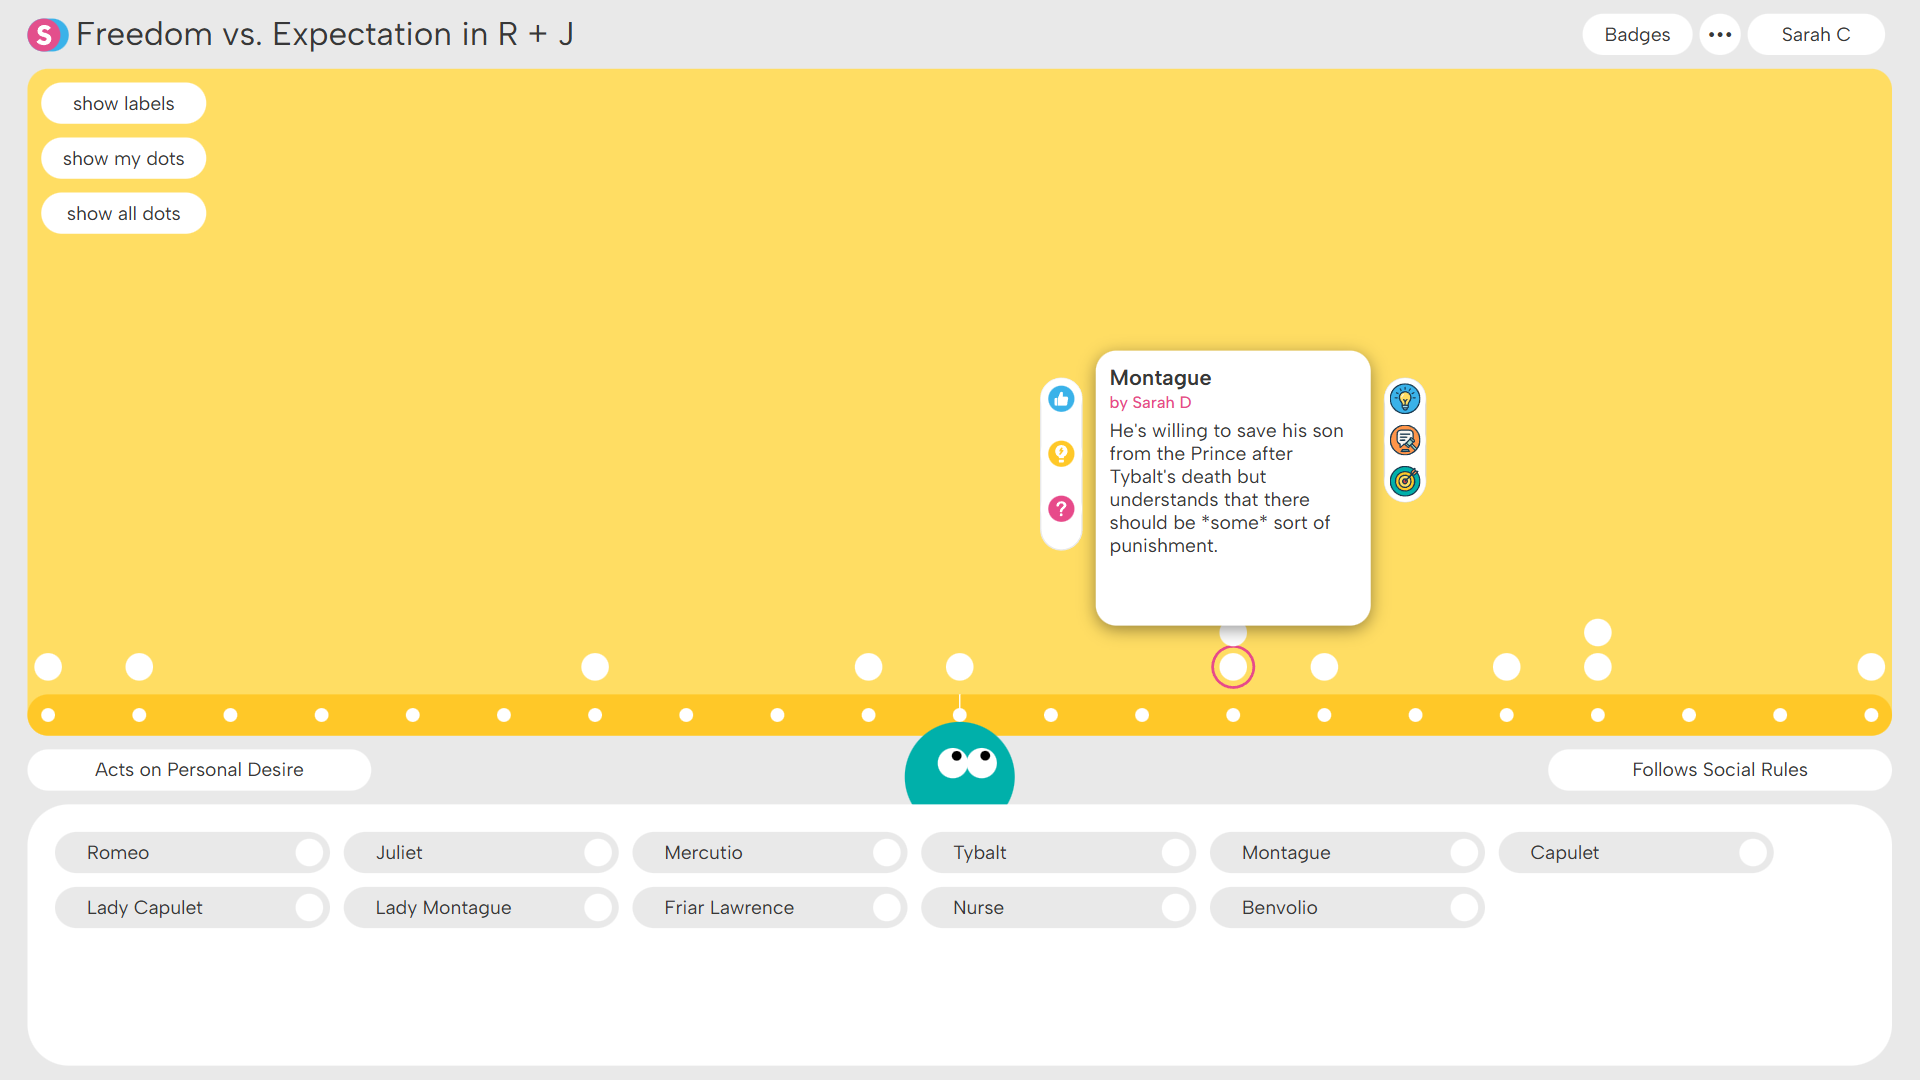
Task: Click the pink question mark icon
Action: (x=1061, y=508)
